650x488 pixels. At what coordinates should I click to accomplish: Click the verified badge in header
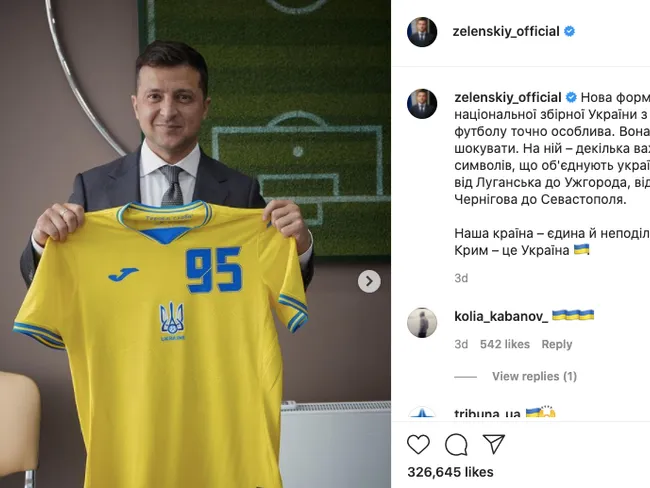[570, 31]
